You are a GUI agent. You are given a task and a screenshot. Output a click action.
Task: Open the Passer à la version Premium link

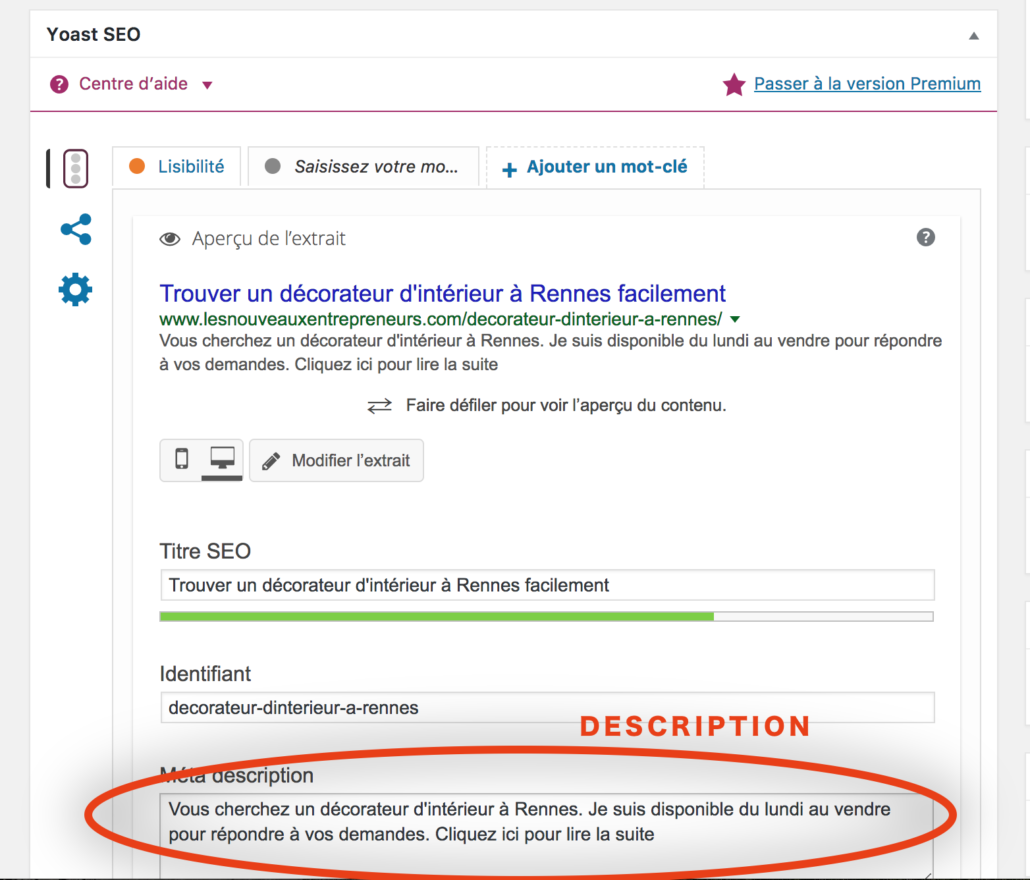867,84
